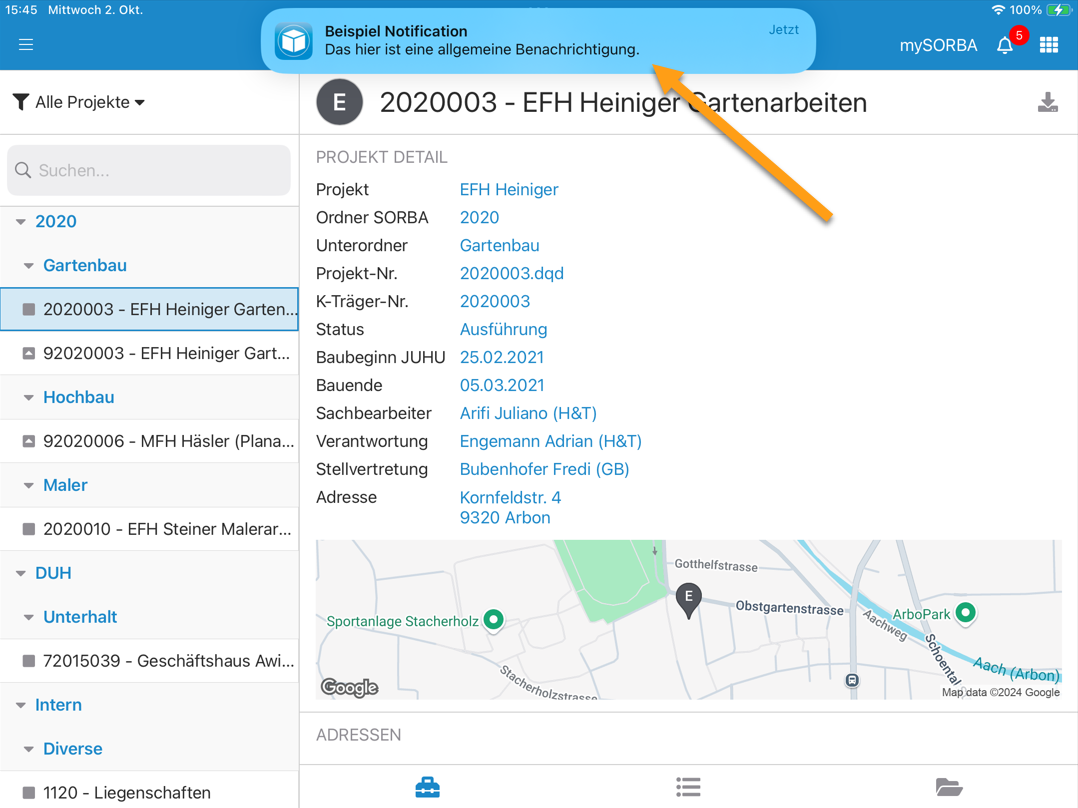Open the apps grid menu
Viewport: 1078px width, 808px height.
[x=1048, y=45]
